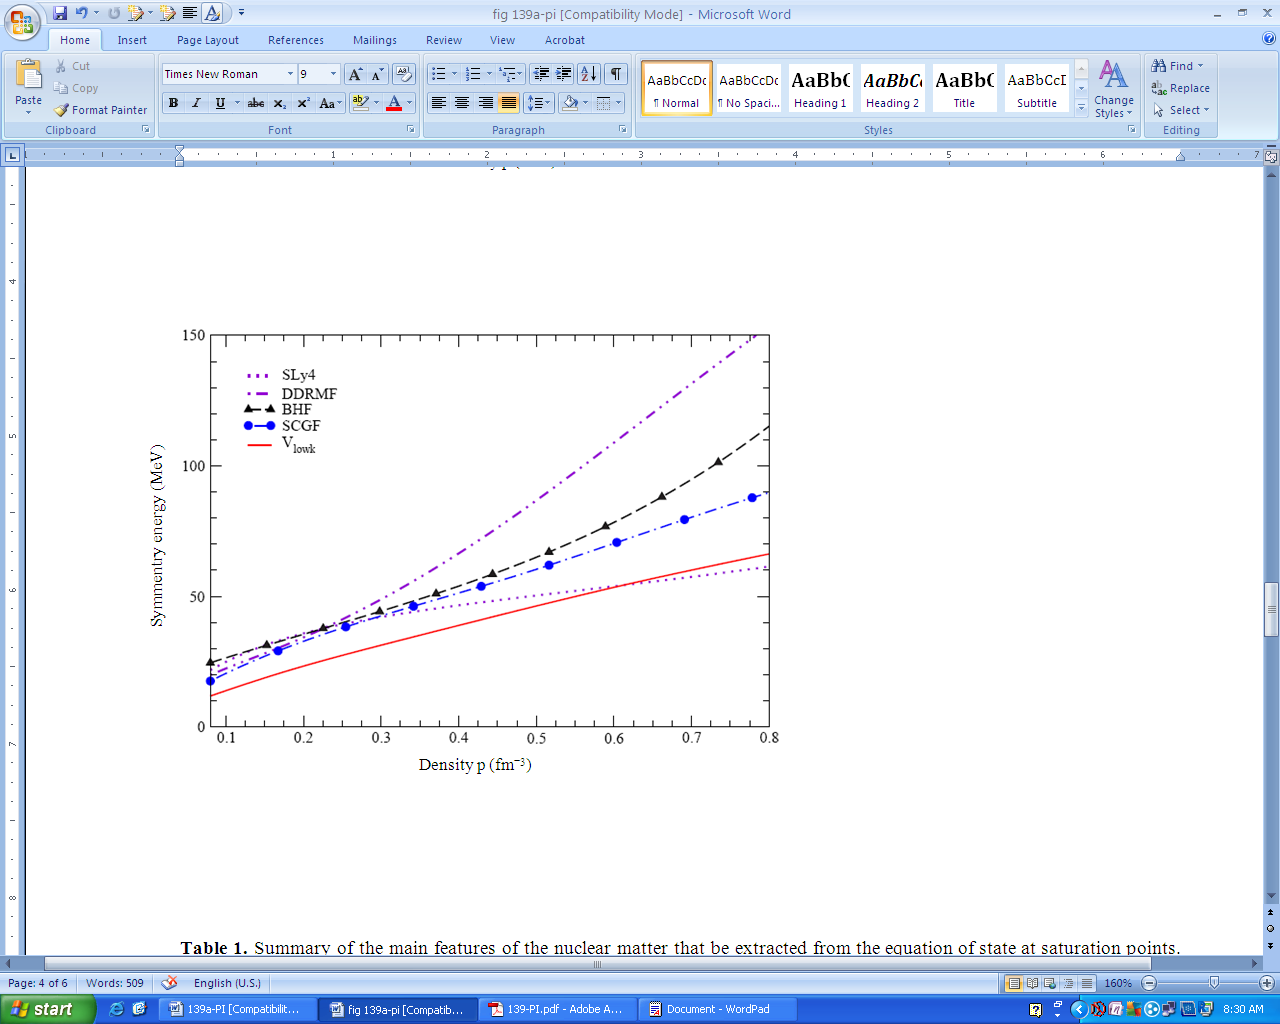Click the Sort icon in Paragraph group
Viewport: 1280px width, 1024px height.
(x=588, y=74)
